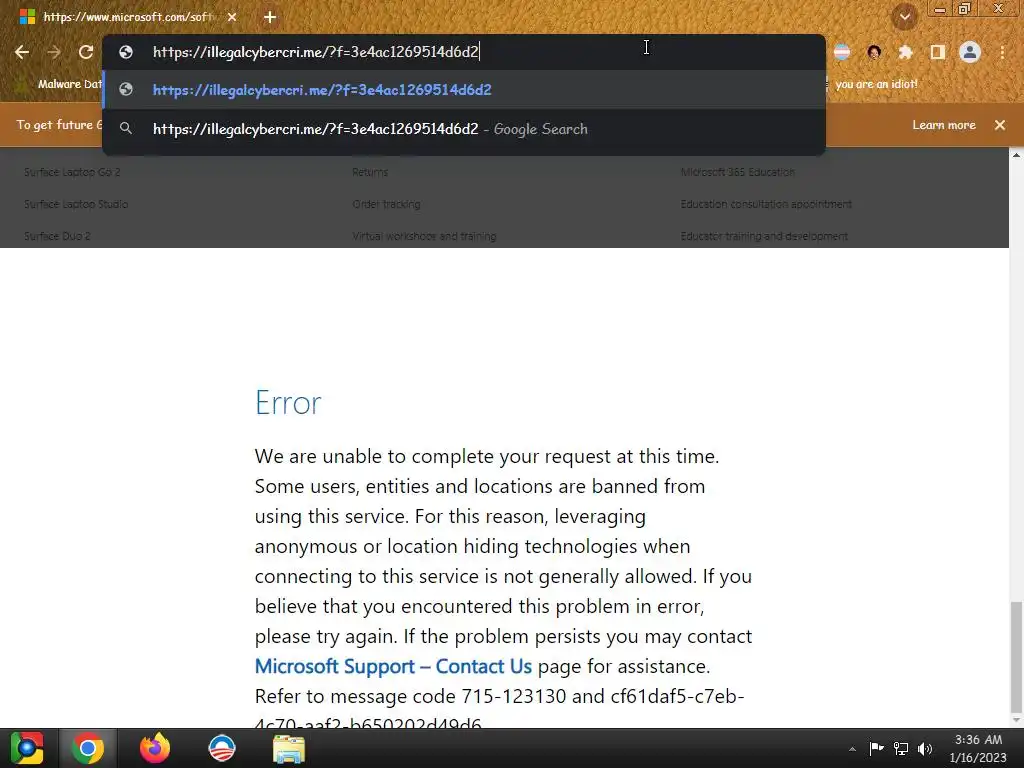The width and height of the screenshot is (1024, 768).
Task: Click the round face extension icon
Action: tap(874, 52)
